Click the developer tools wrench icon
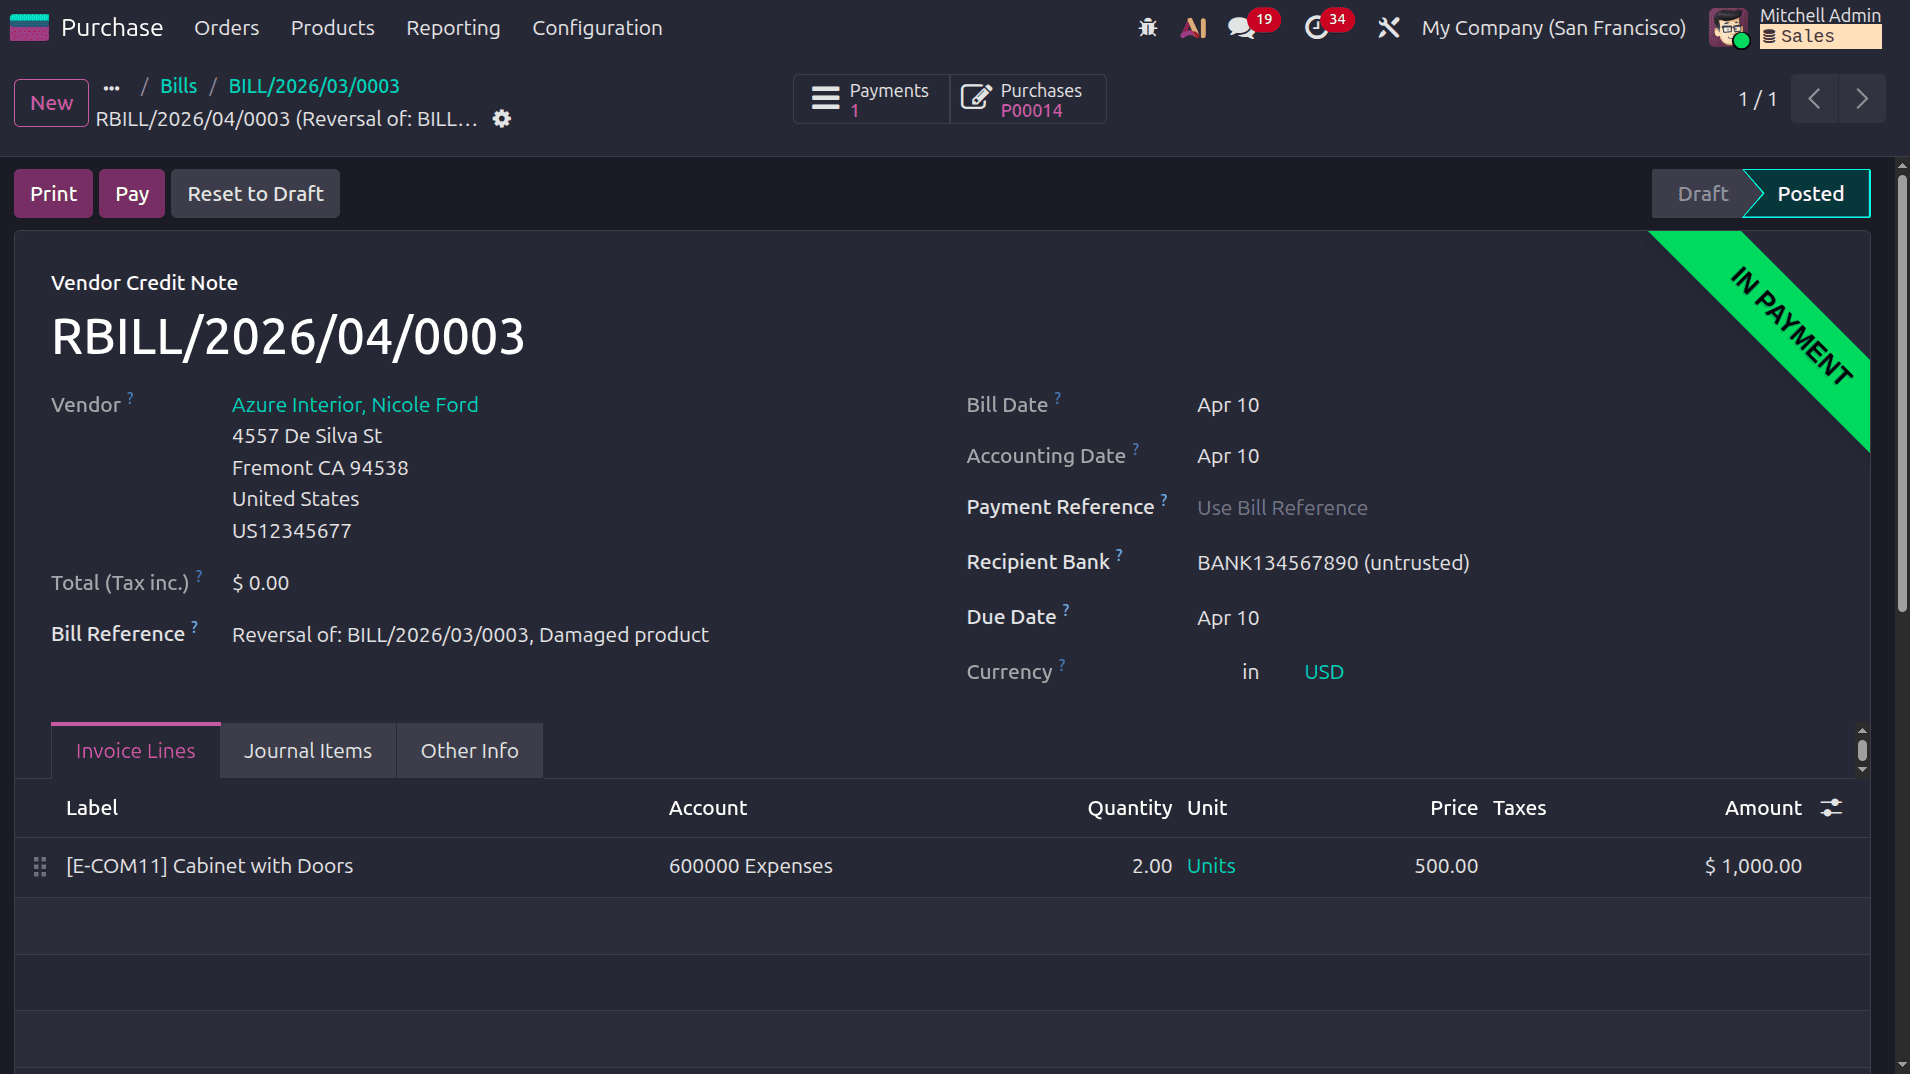 click(x=1389, y=27)
